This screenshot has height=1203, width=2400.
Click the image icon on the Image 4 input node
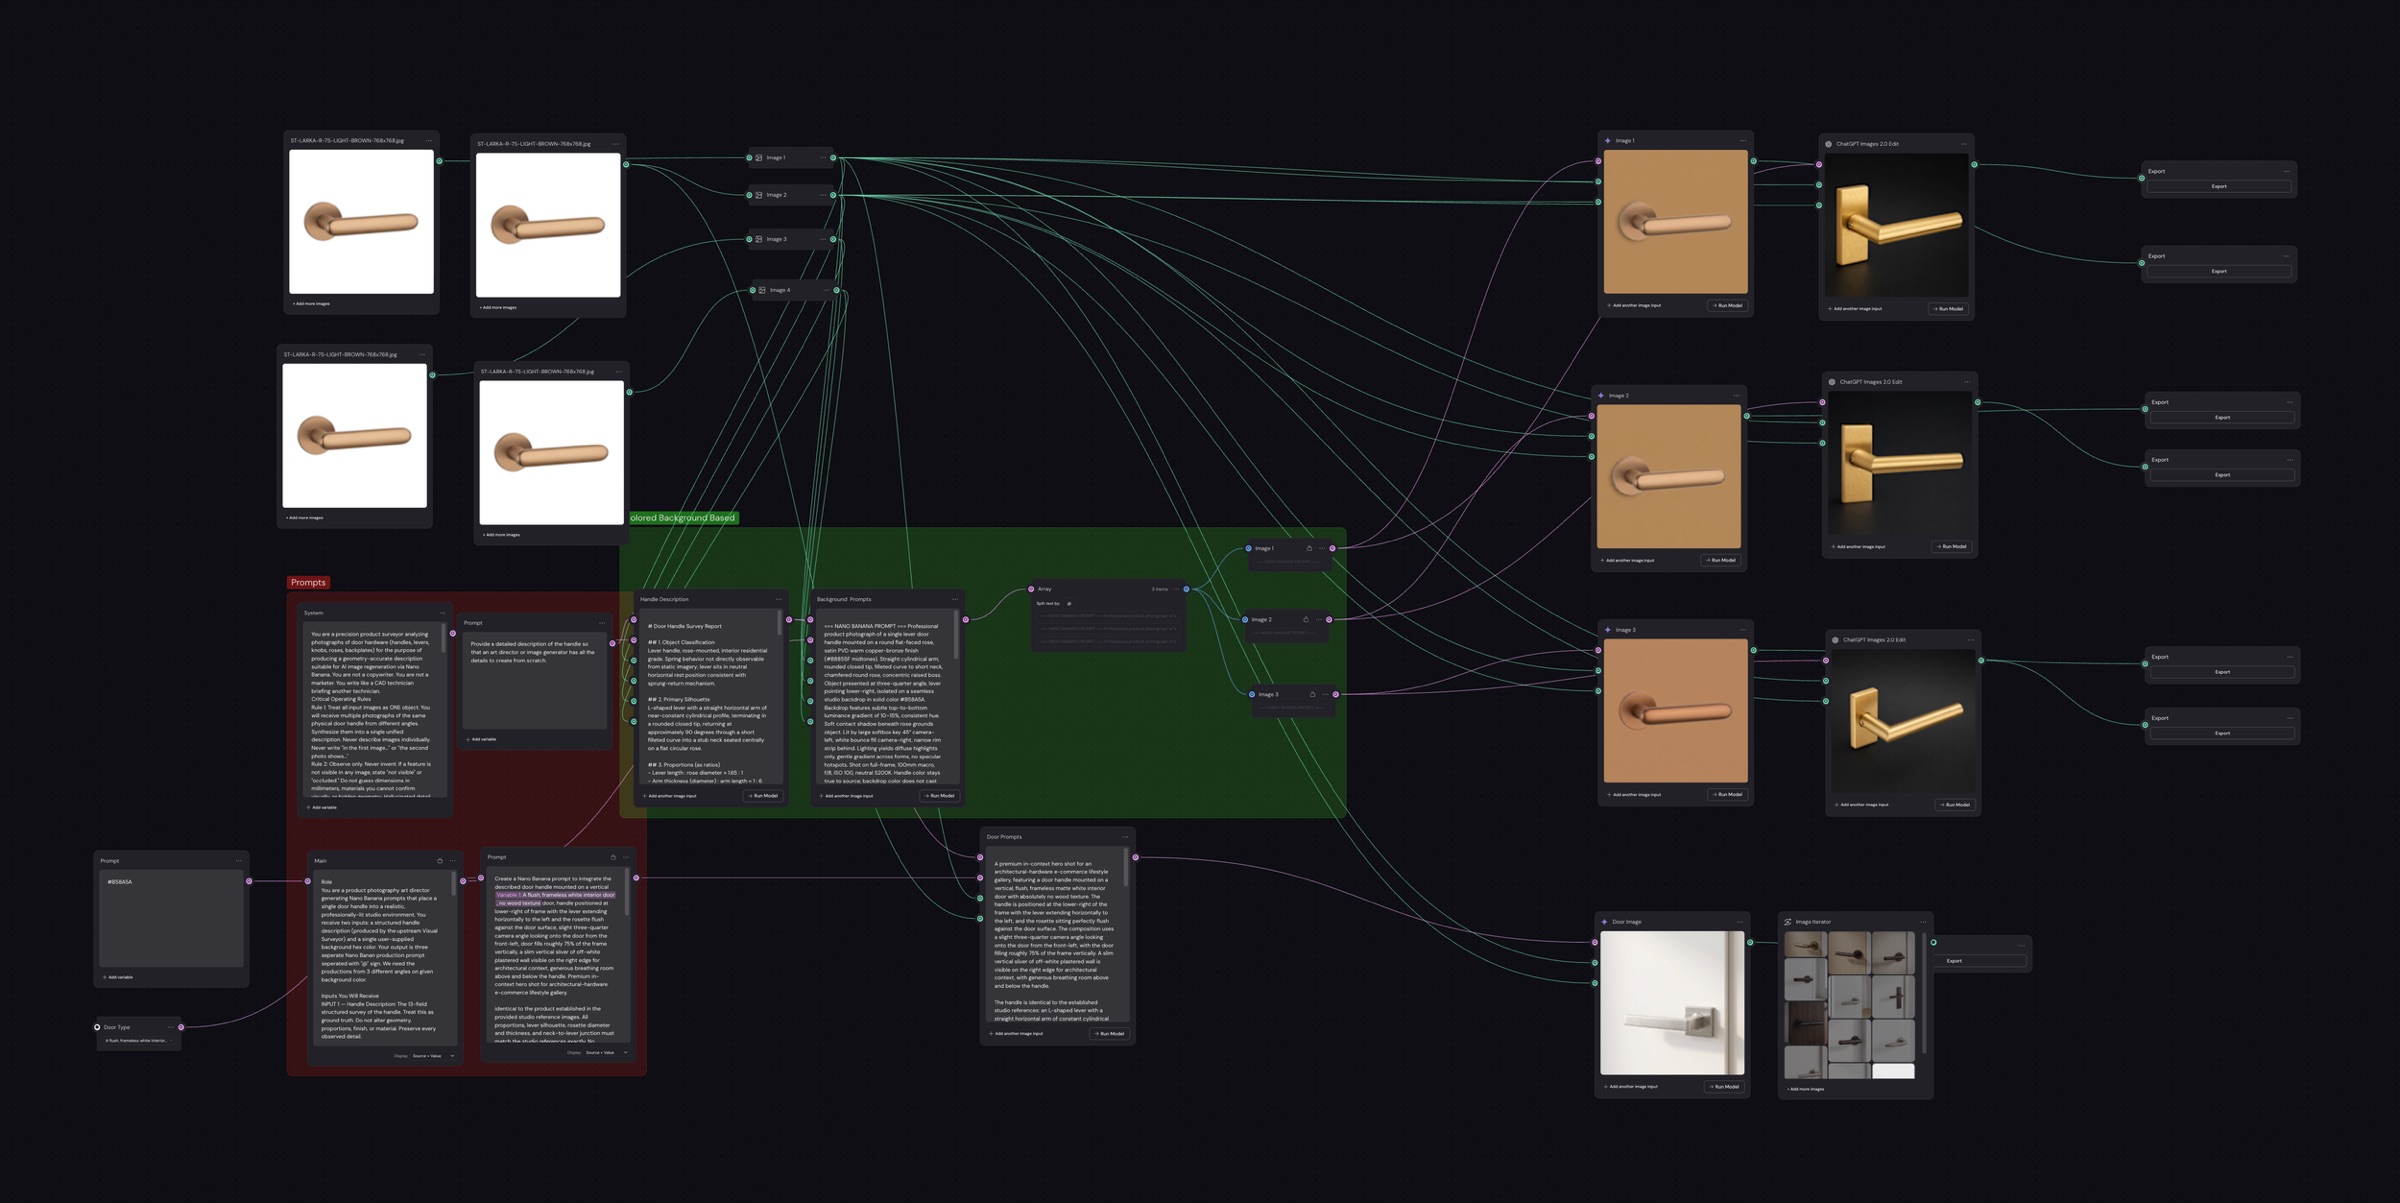click(x=762, y=290)
